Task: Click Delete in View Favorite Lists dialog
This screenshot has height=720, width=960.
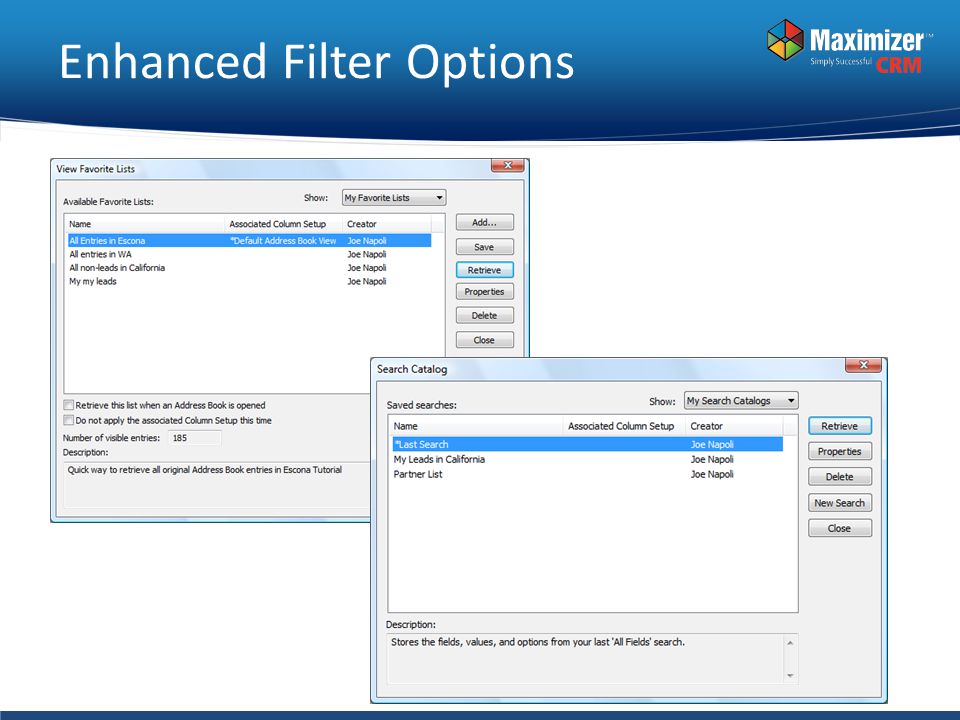Action: tap(484, 315)
